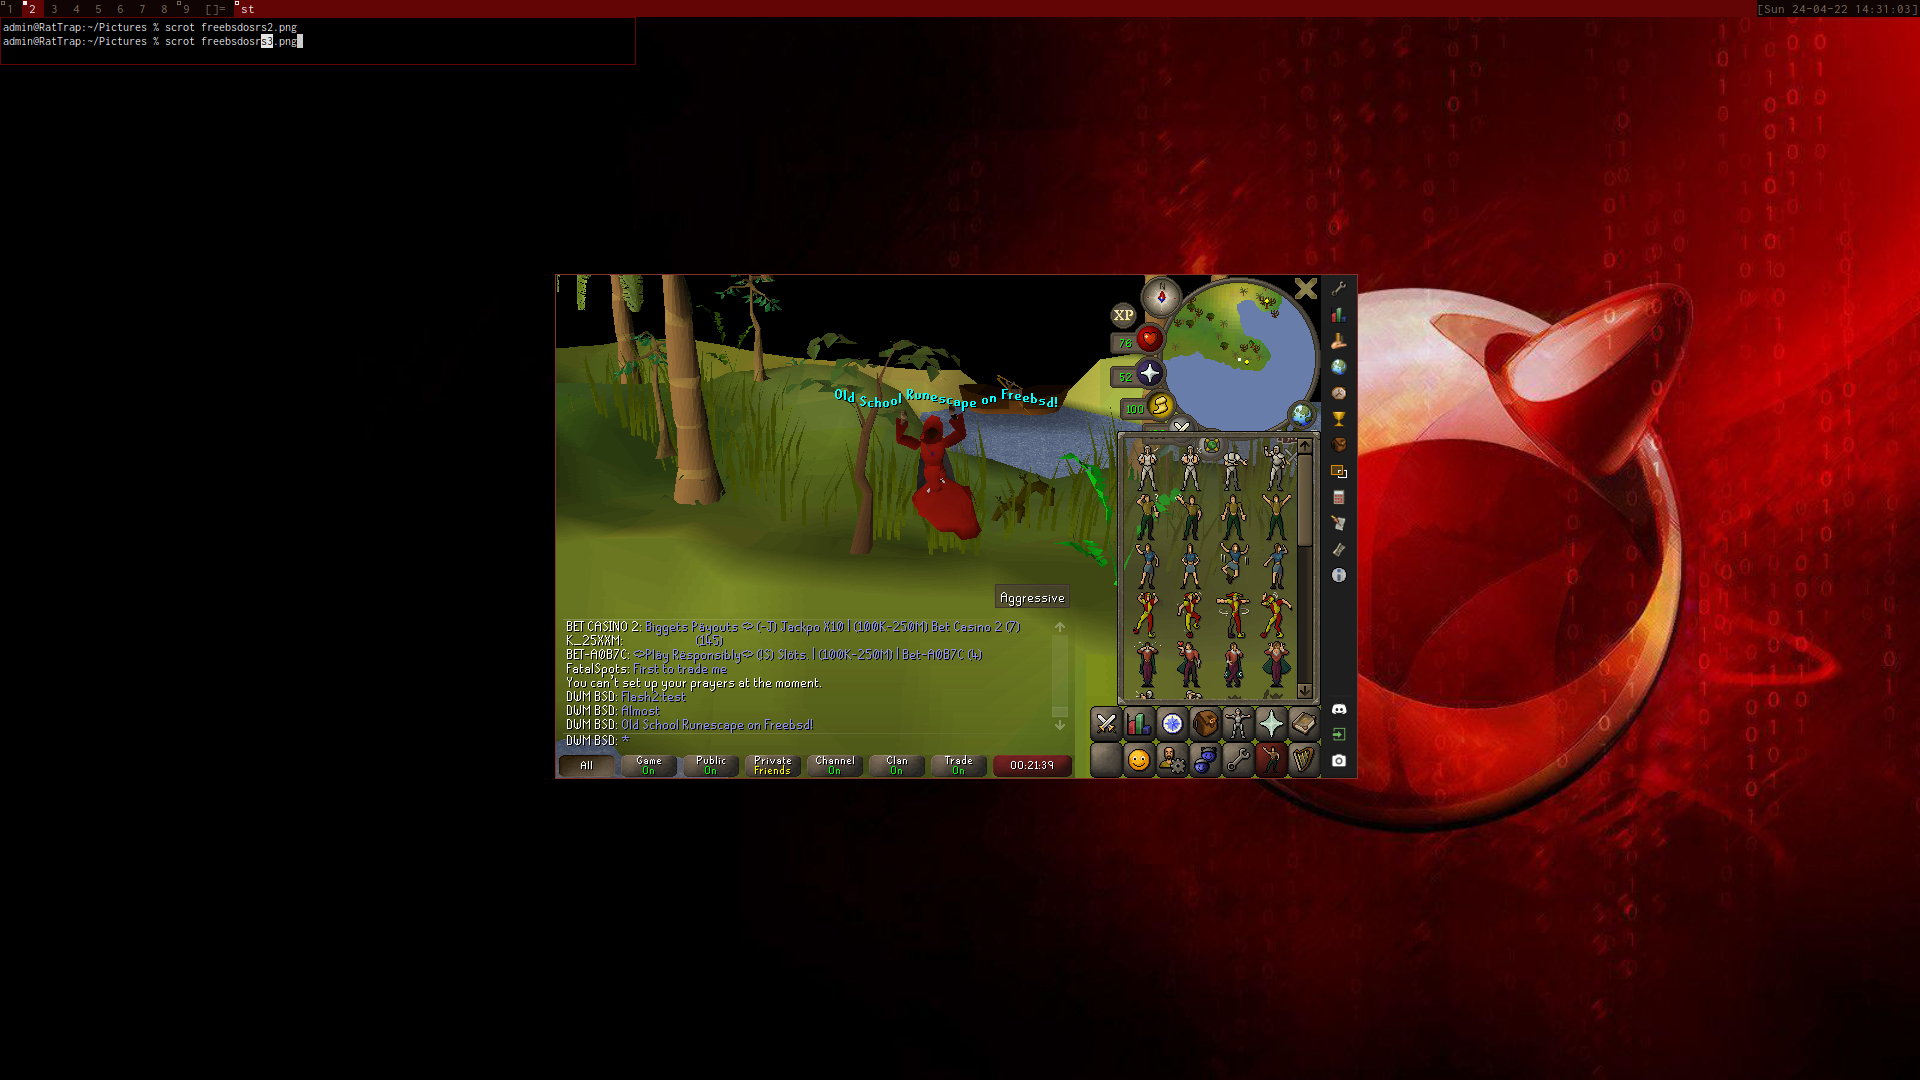Open RuneLite Configuration wrench icon

tap(1338, 289)
